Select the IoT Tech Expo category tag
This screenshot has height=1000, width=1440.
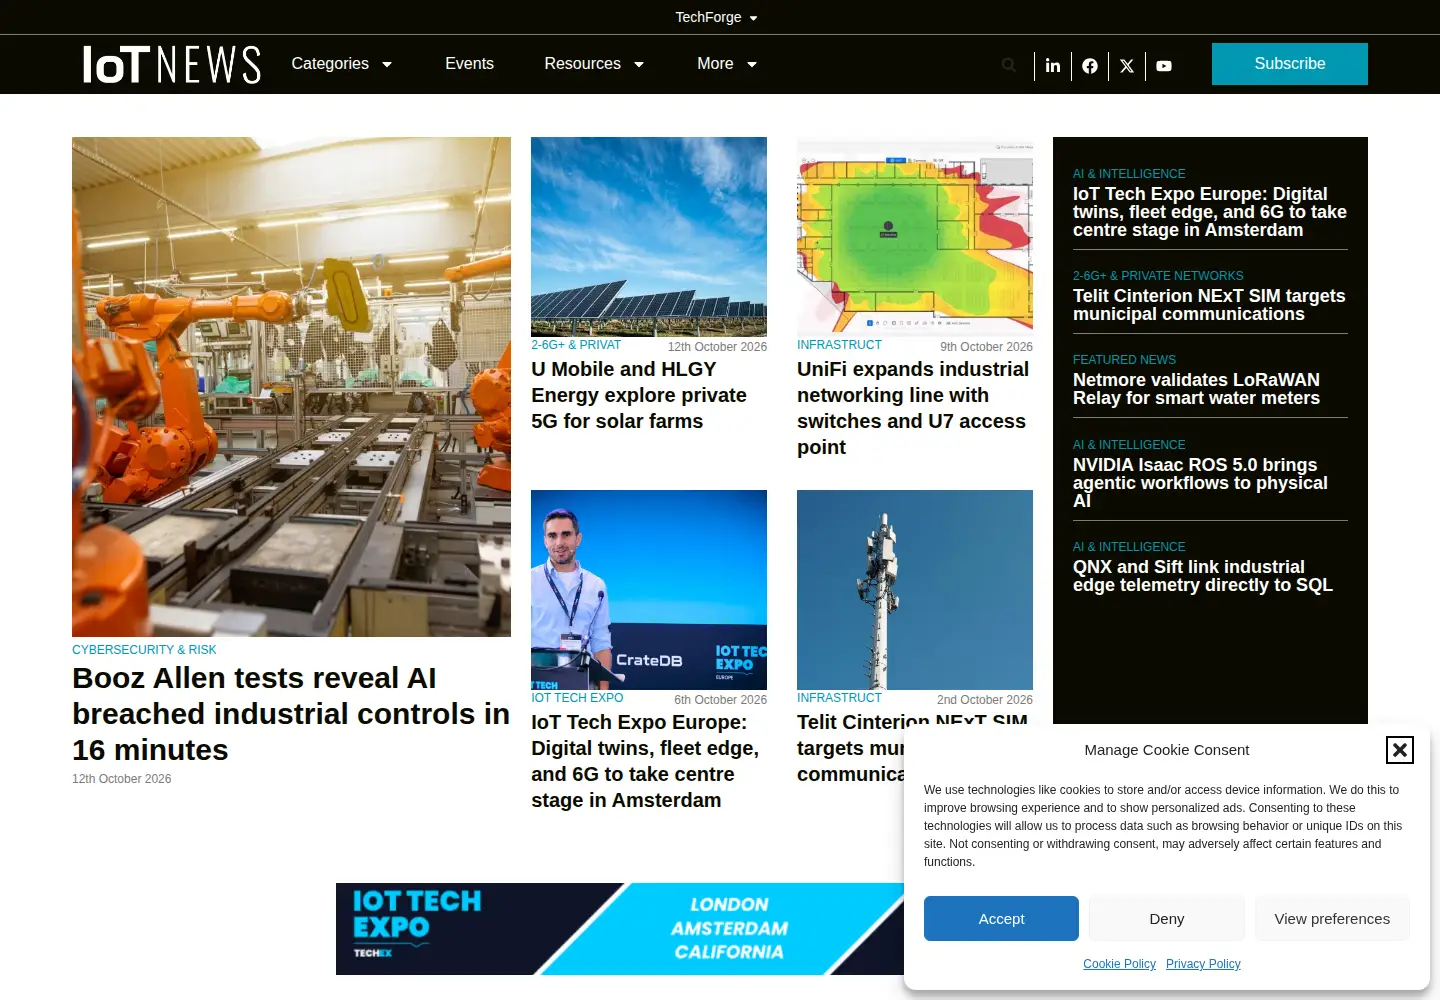pyautogui.click(x=577, y=698)
